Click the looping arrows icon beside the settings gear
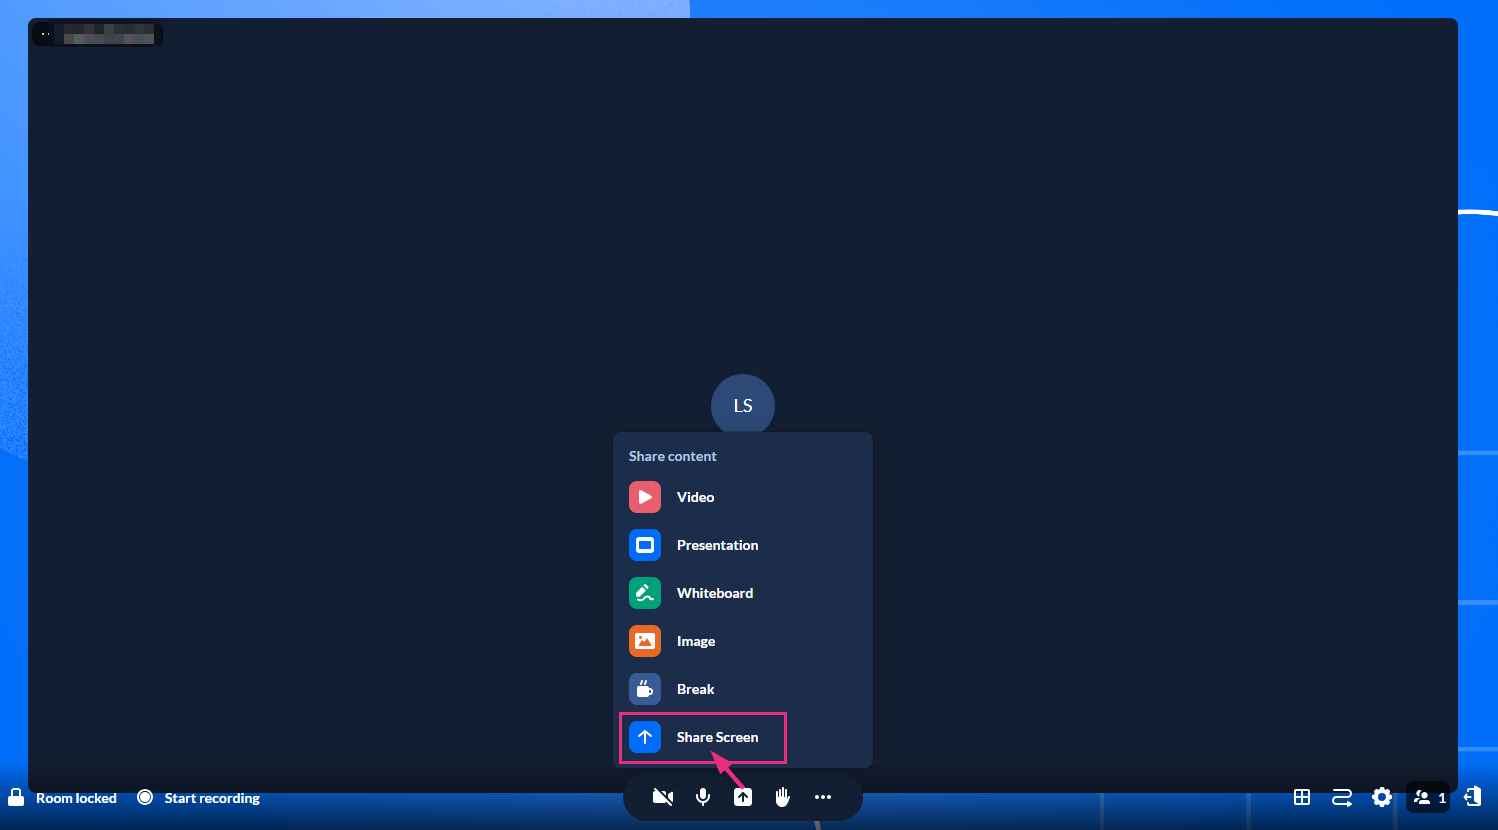 (x=1342, y=797)
